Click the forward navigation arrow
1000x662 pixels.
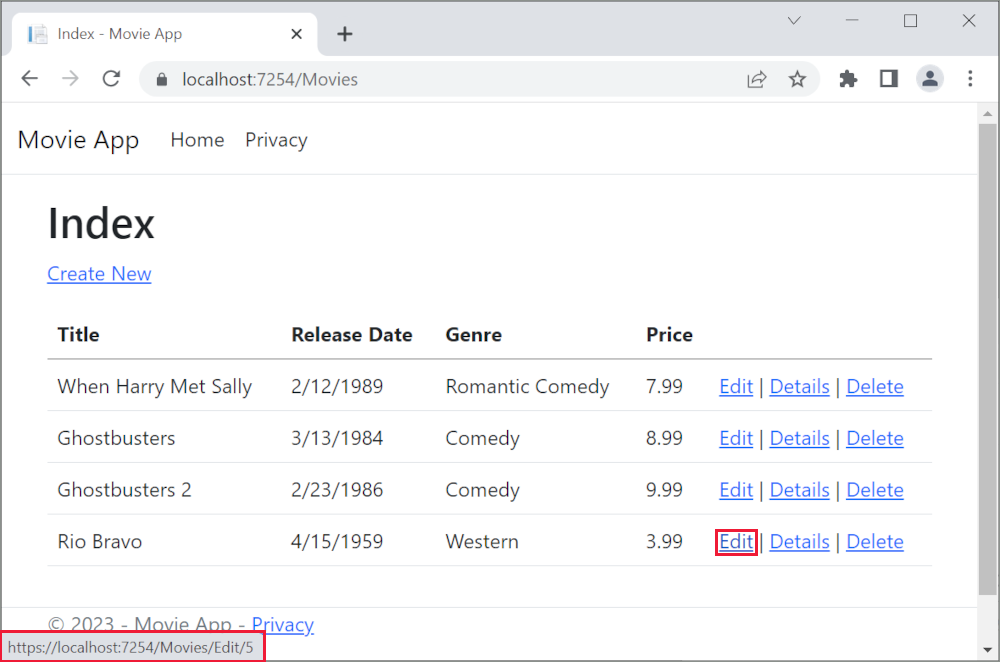pos(70,78)
